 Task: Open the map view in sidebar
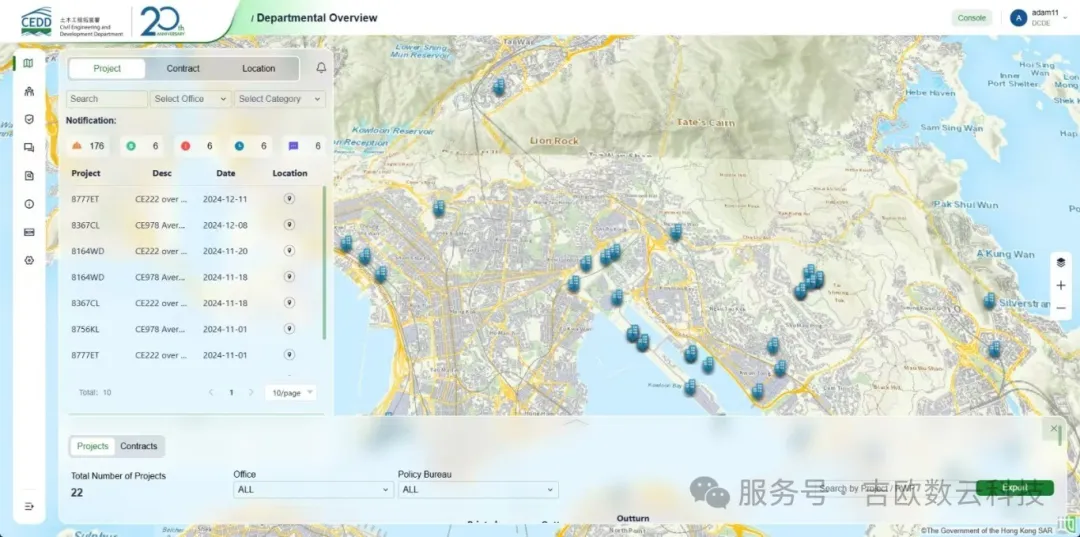pos(28,63)
